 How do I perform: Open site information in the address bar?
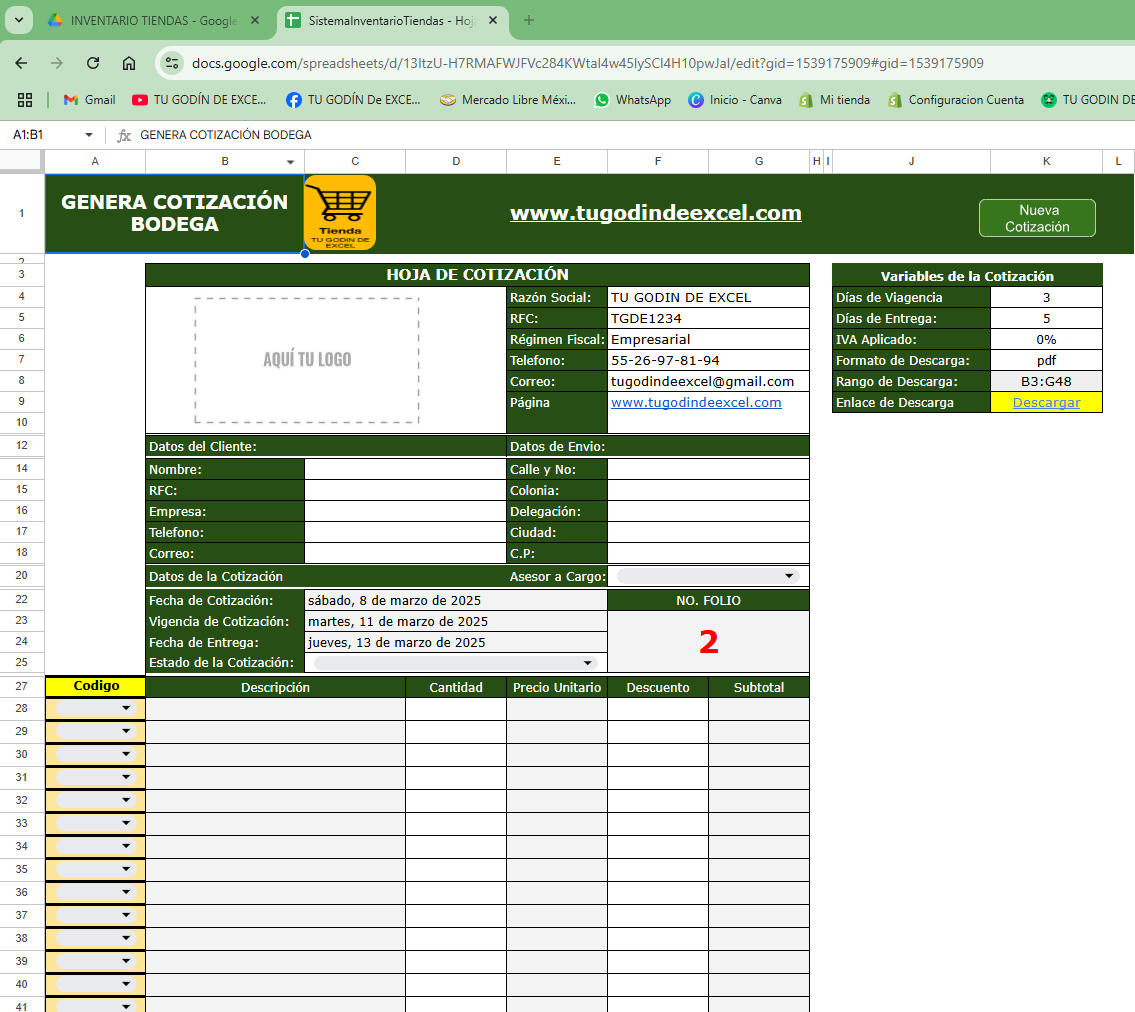click(x=172, y=62)
